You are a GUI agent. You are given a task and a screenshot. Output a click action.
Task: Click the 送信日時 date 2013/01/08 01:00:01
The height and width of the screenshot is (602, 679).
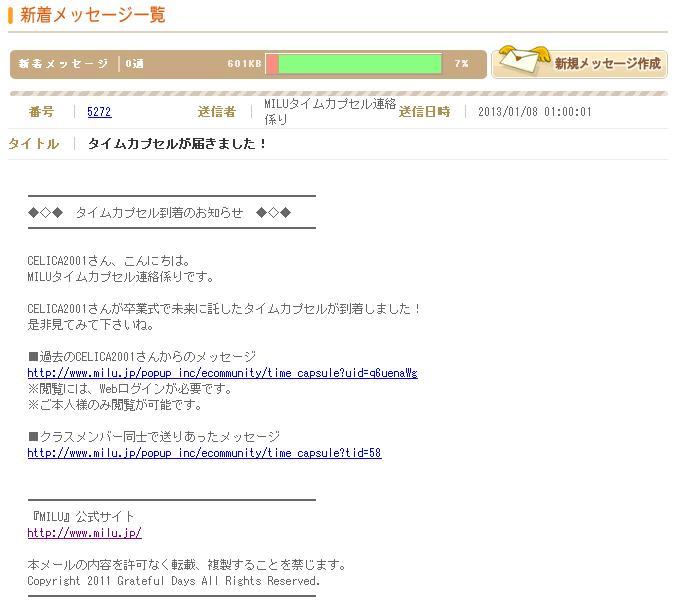534,112
